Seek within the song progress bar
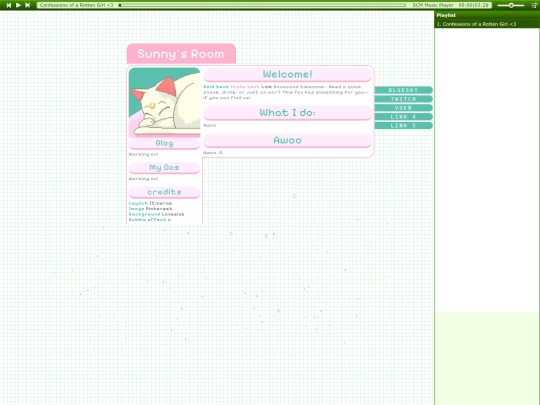540x405 pixels. 262,5
